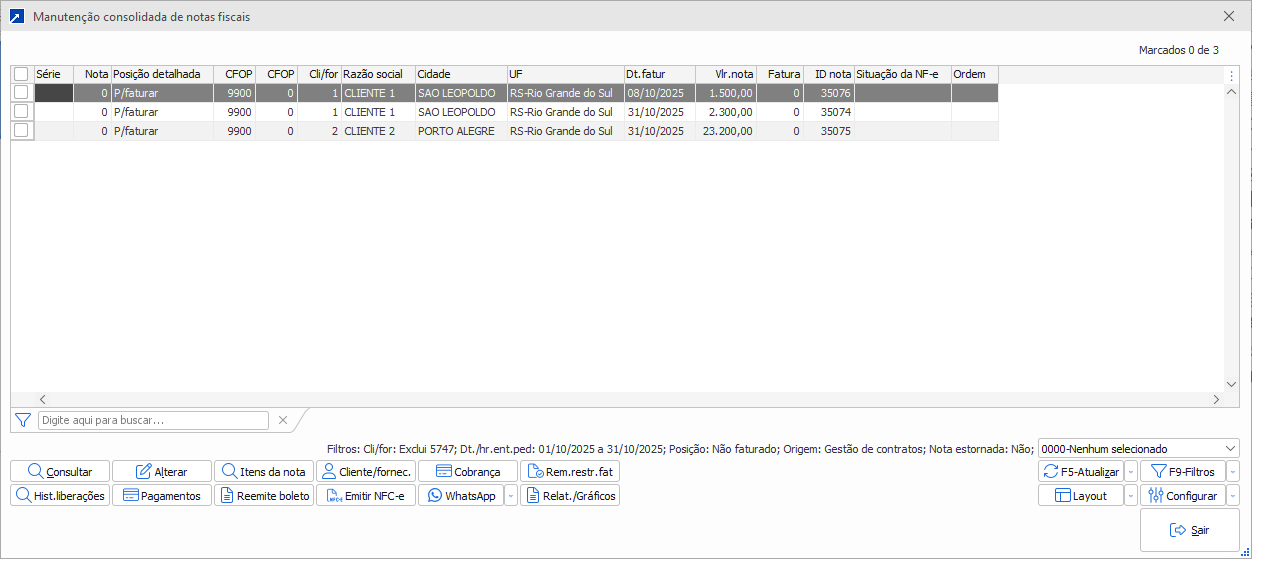
Task: Sort by the Série column header
Action: 53,74
